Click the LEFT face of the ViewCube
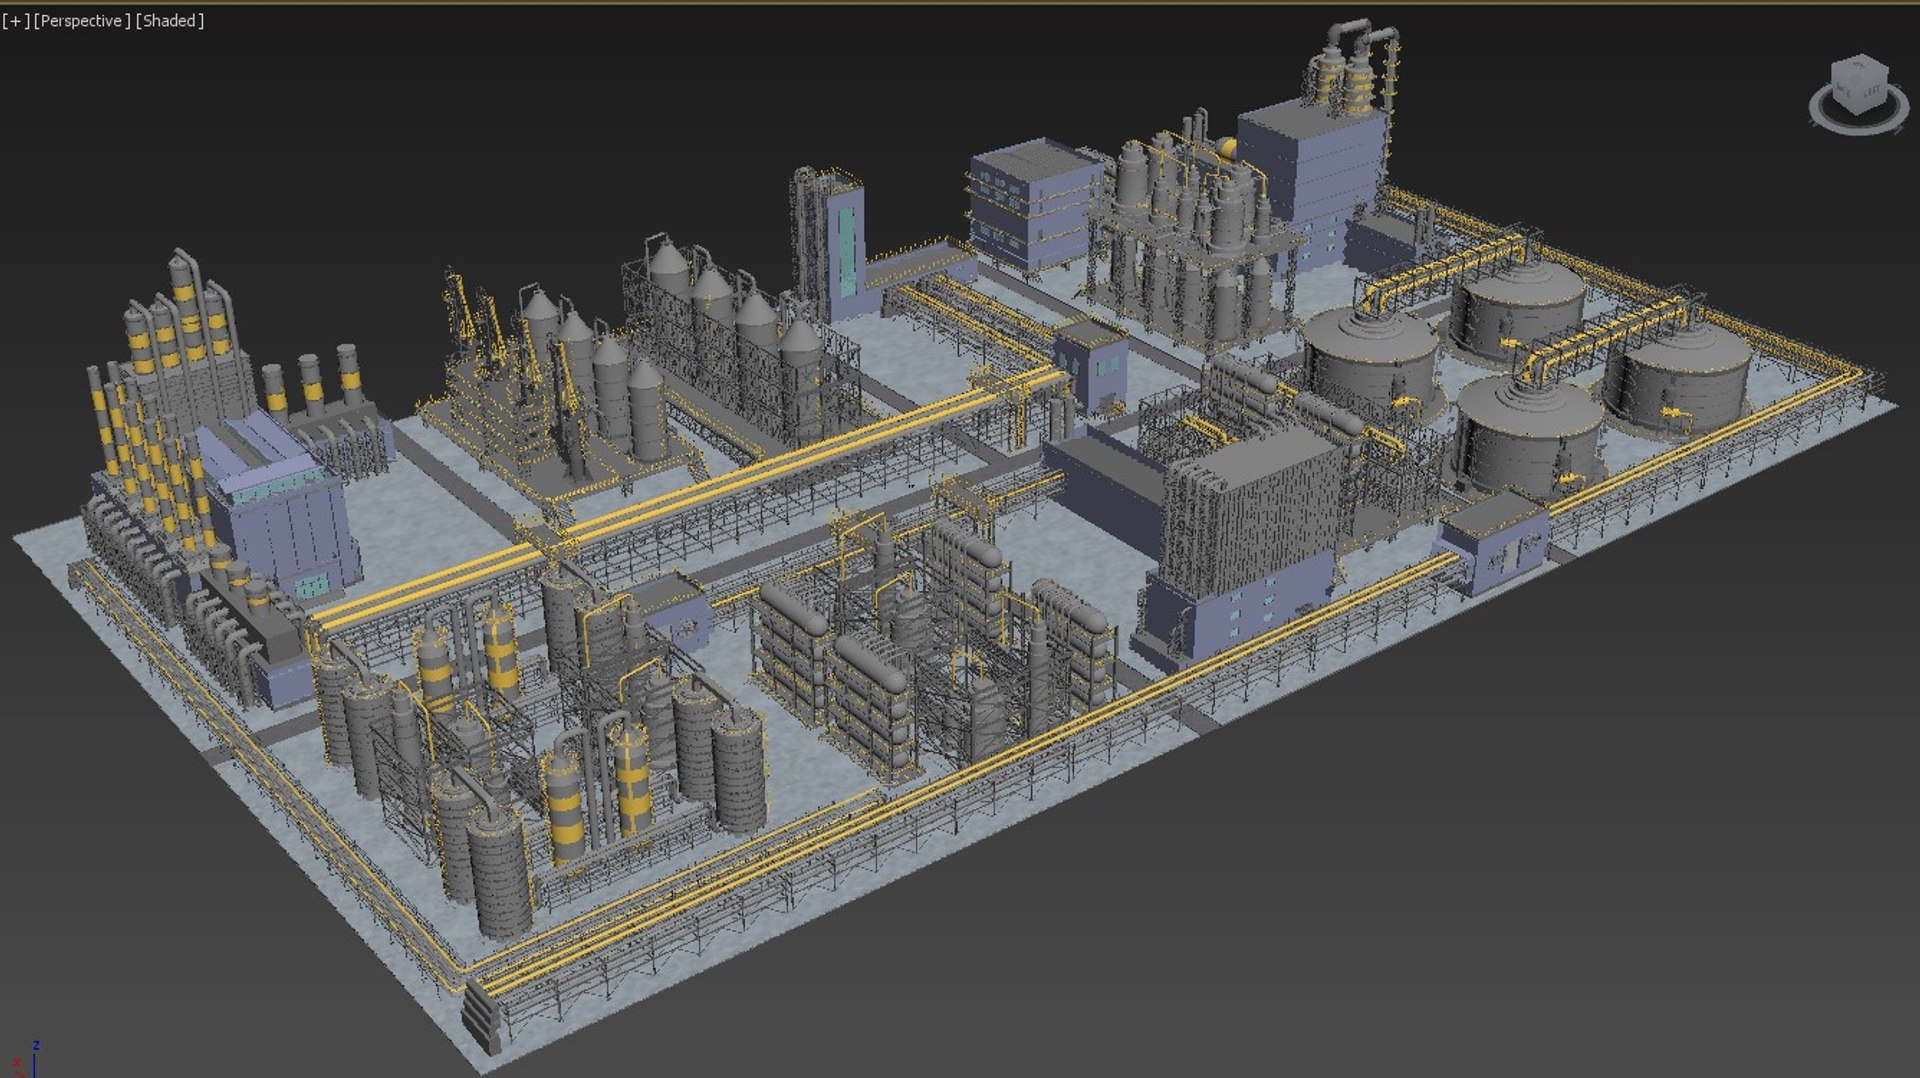Screen dimensions: 1920x1078 1873,93
